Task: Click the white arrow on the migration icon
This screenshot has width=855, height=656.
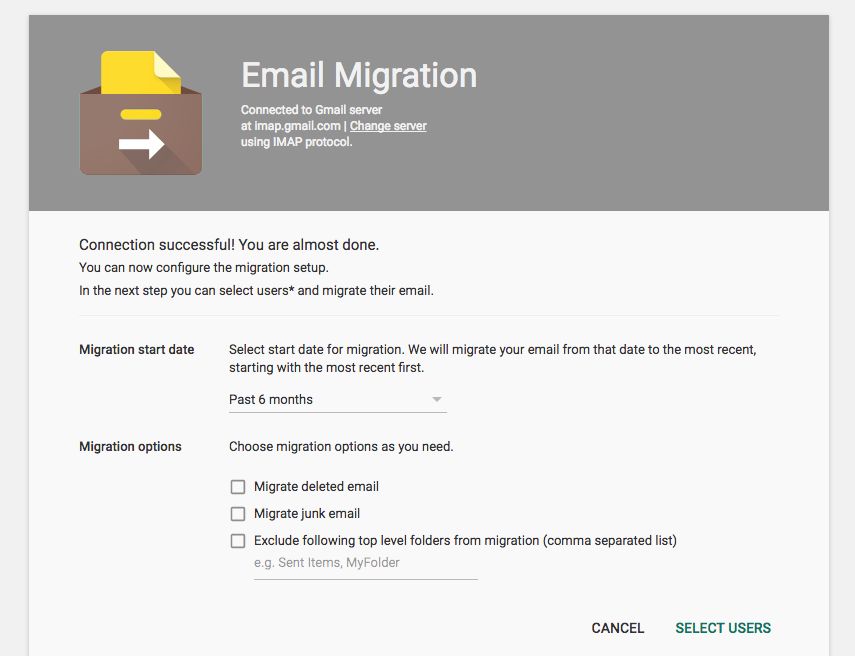Action: (x=141, y=145)
